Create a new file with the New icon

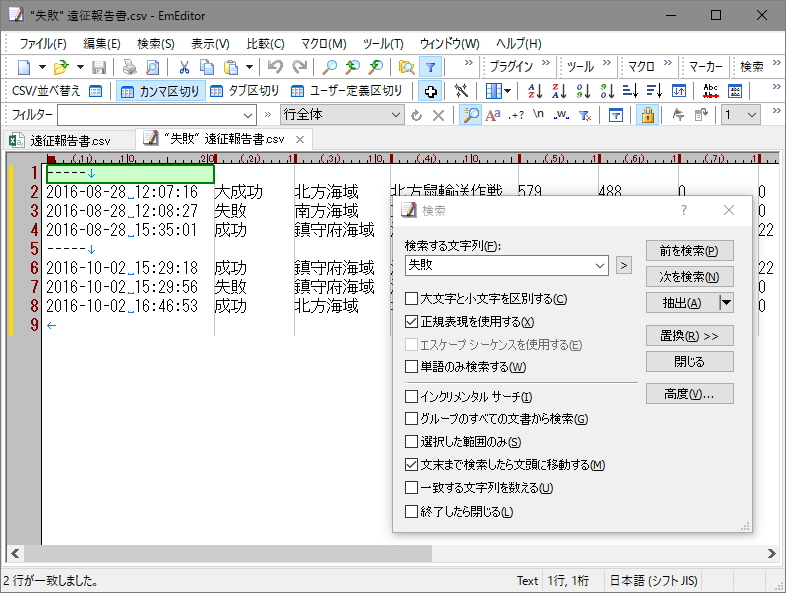pos(24,67)
